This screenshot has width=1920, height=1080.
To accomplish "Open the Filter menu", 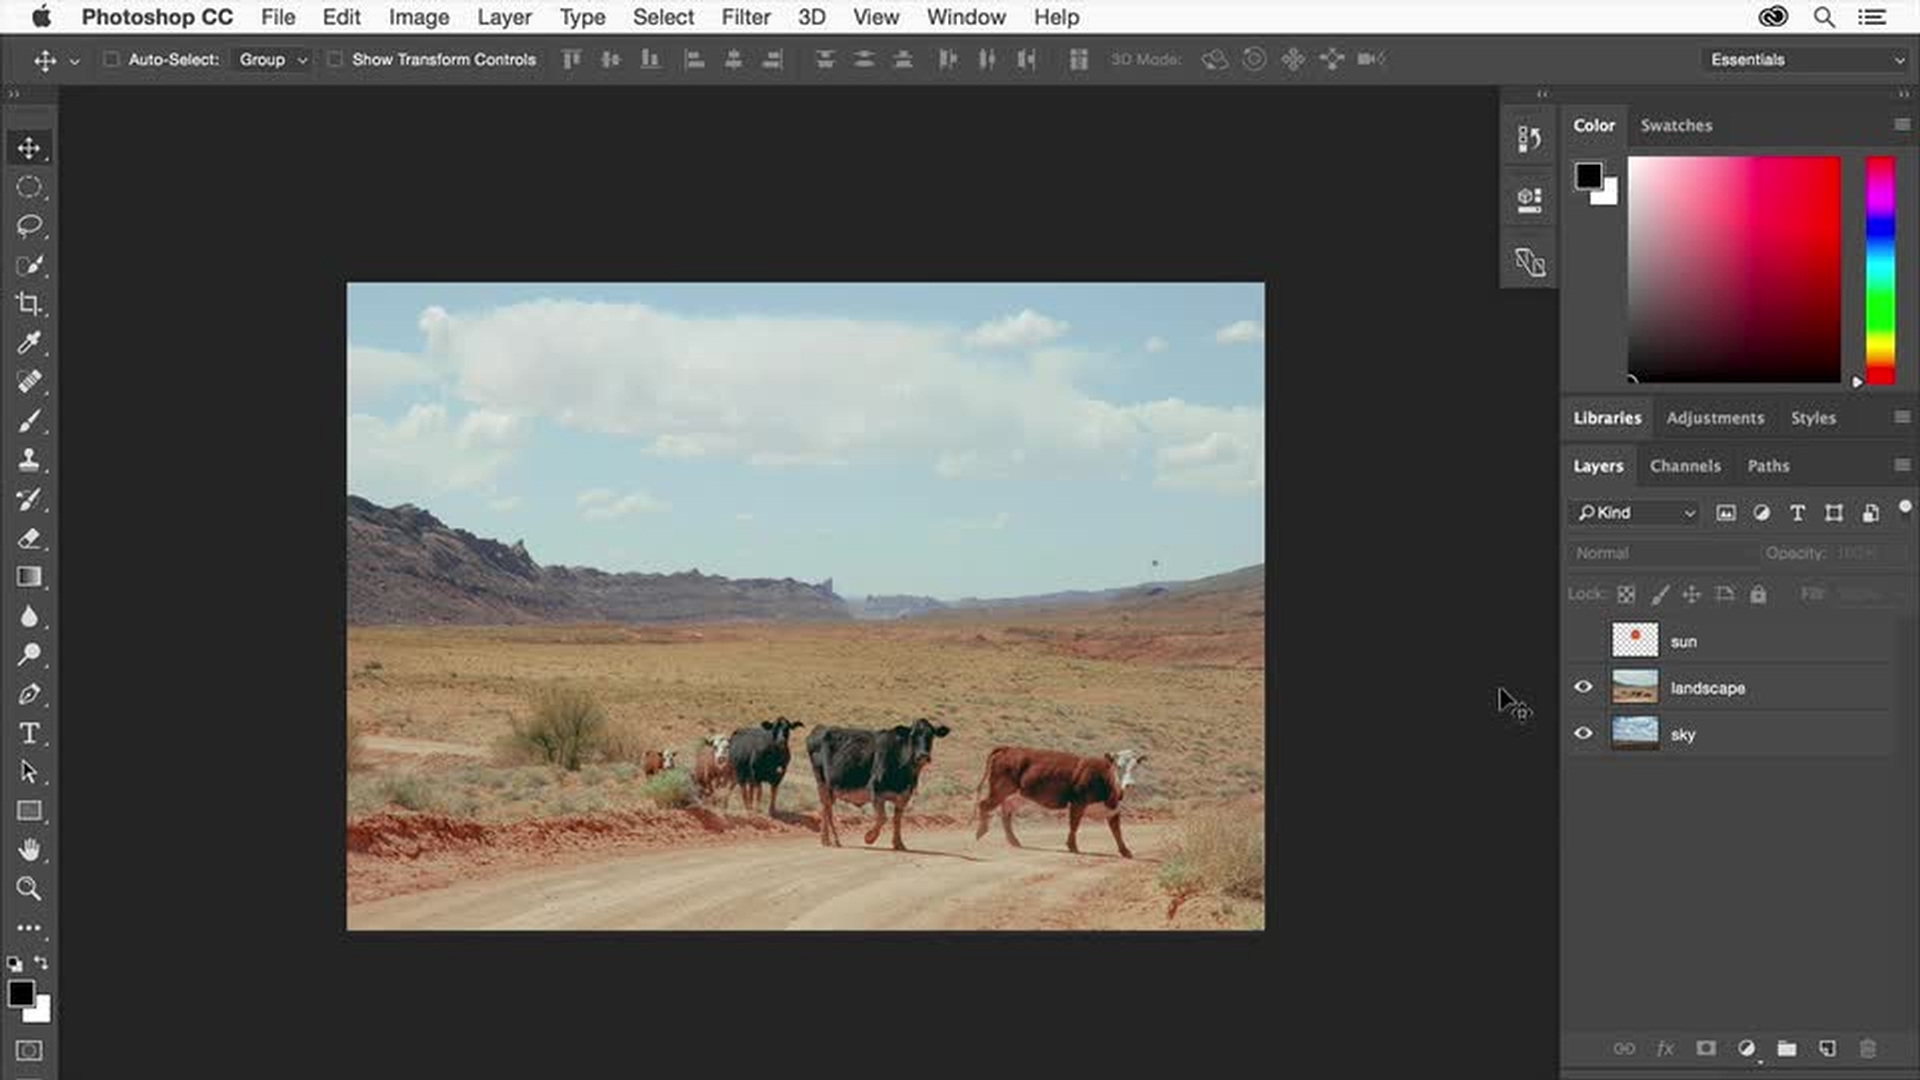I will tap(745, 17).
